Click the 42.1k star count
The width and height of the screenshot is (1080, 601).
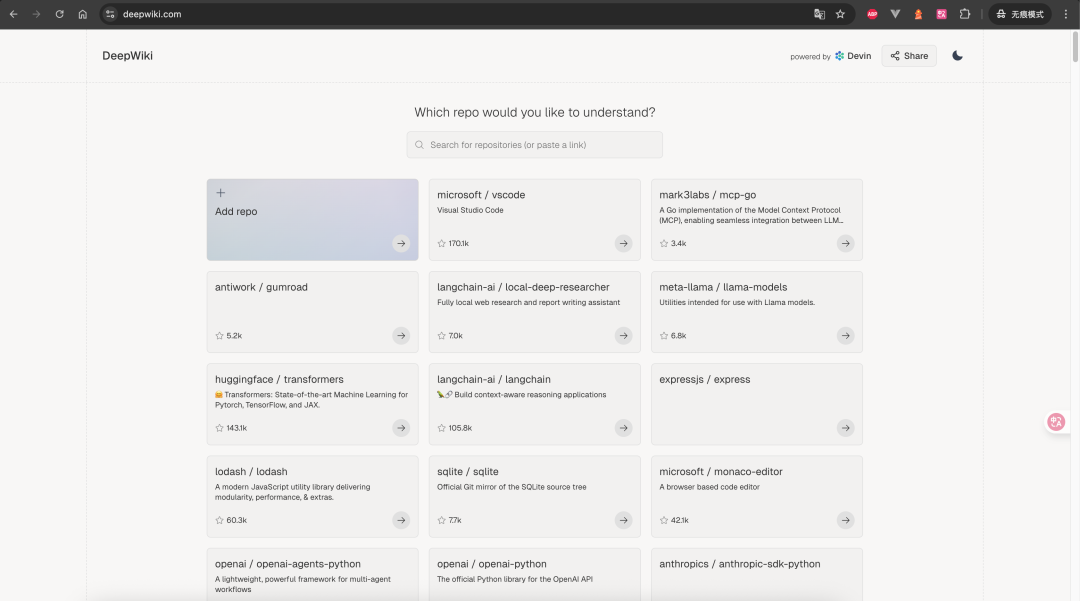(680, 520)
